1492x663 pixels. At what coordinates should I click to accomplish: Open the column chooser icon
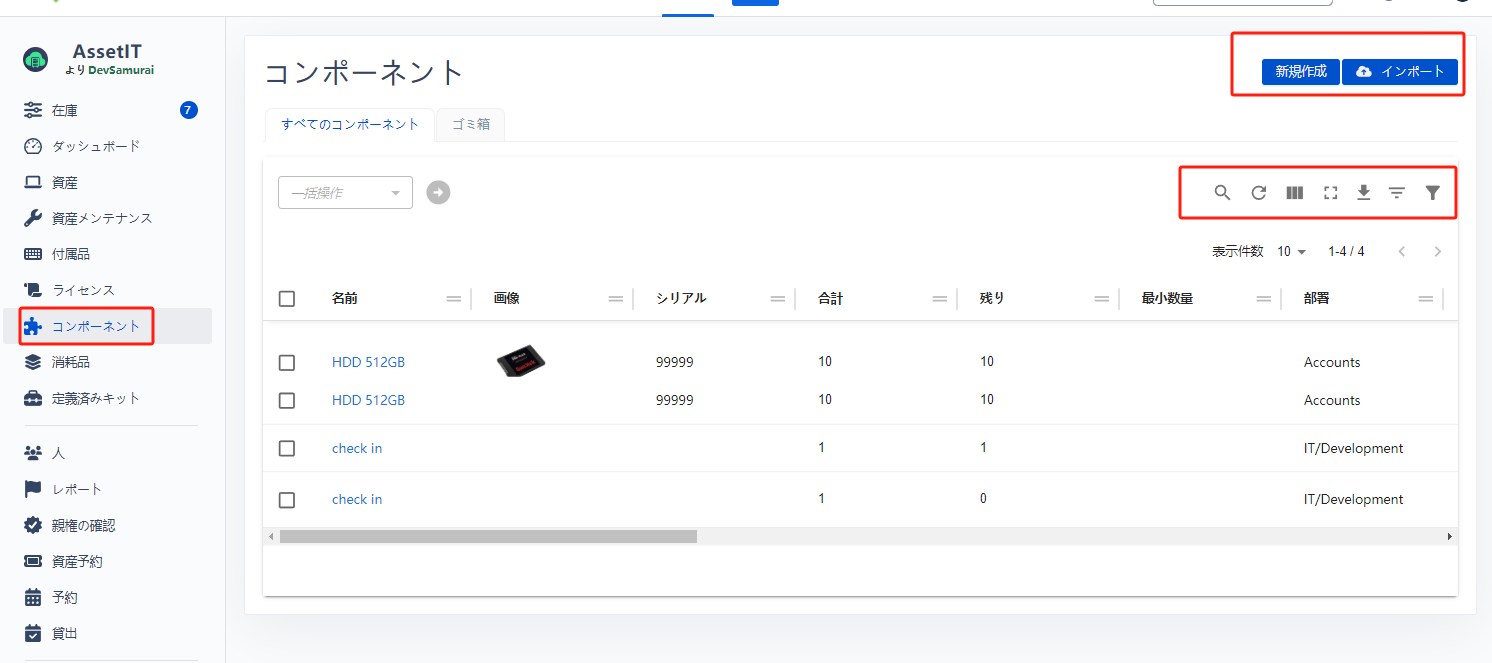pyautogui.click(x=1294, y=193)
